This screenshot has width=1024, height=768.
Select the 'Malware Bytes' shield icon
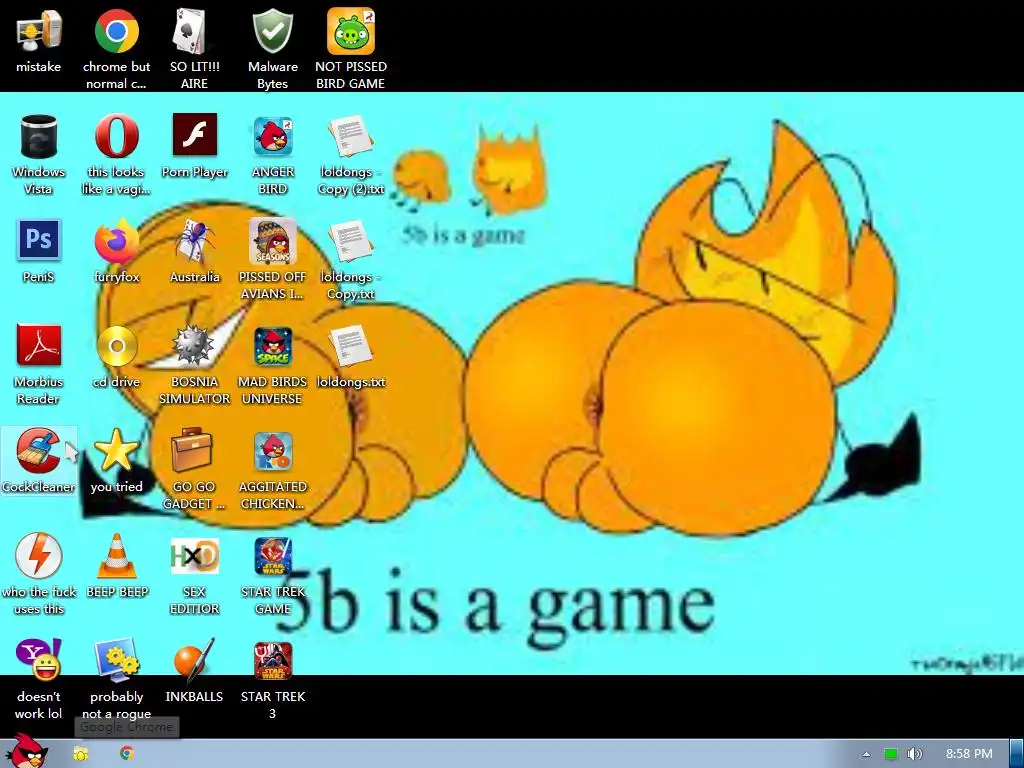pos(272,31)
